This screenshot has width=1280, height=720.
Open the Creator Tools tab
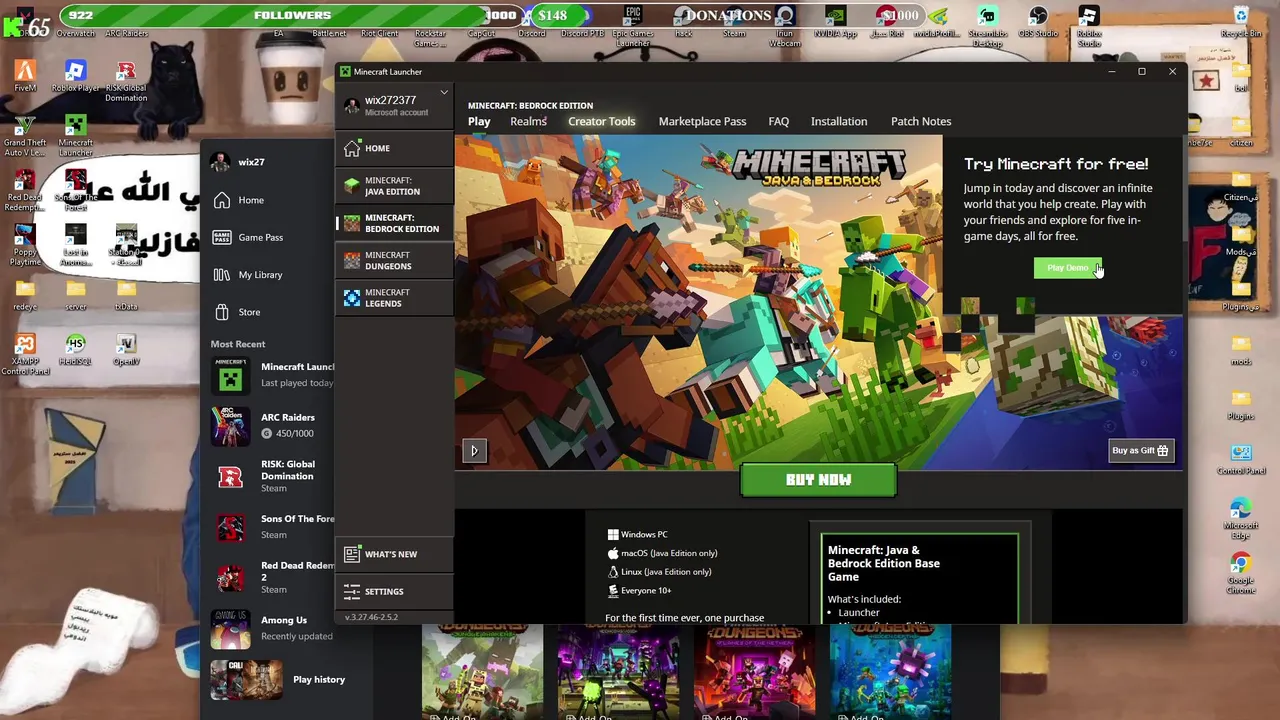tap(601, 121)
